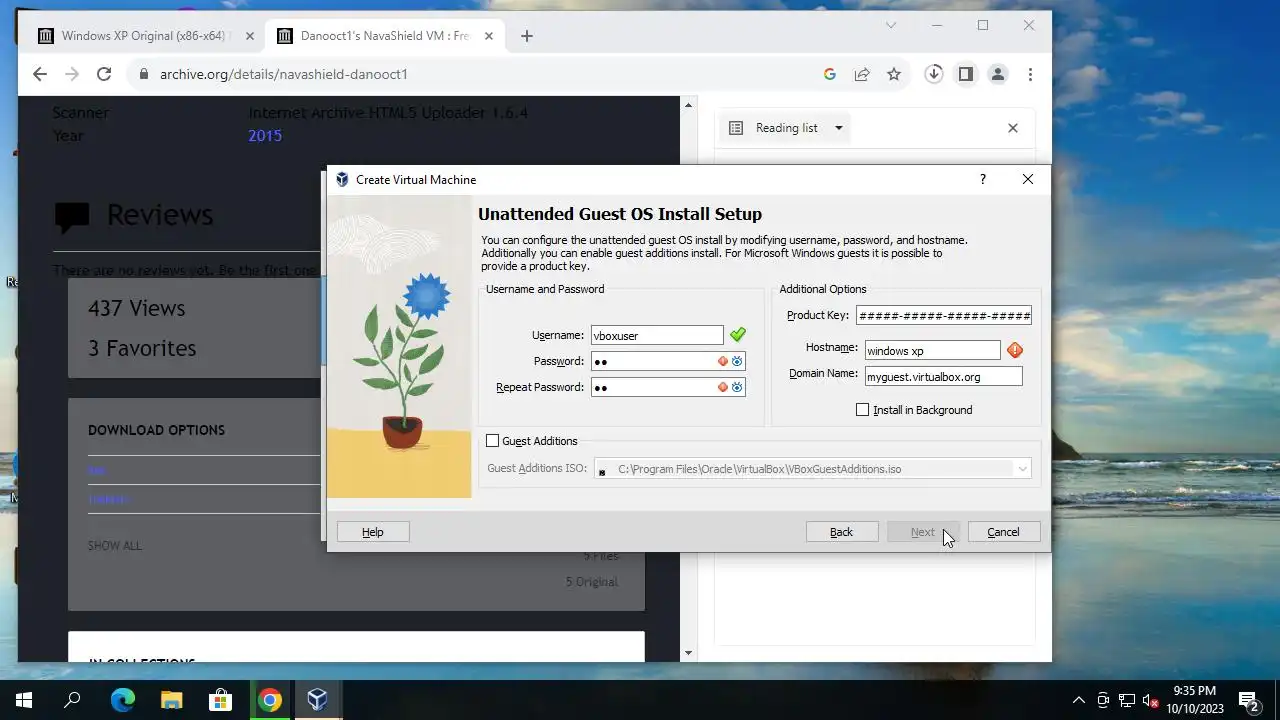Launch Microsoft Edge from taskbar
The image size is (1280, 720).
tap(122, 700)
